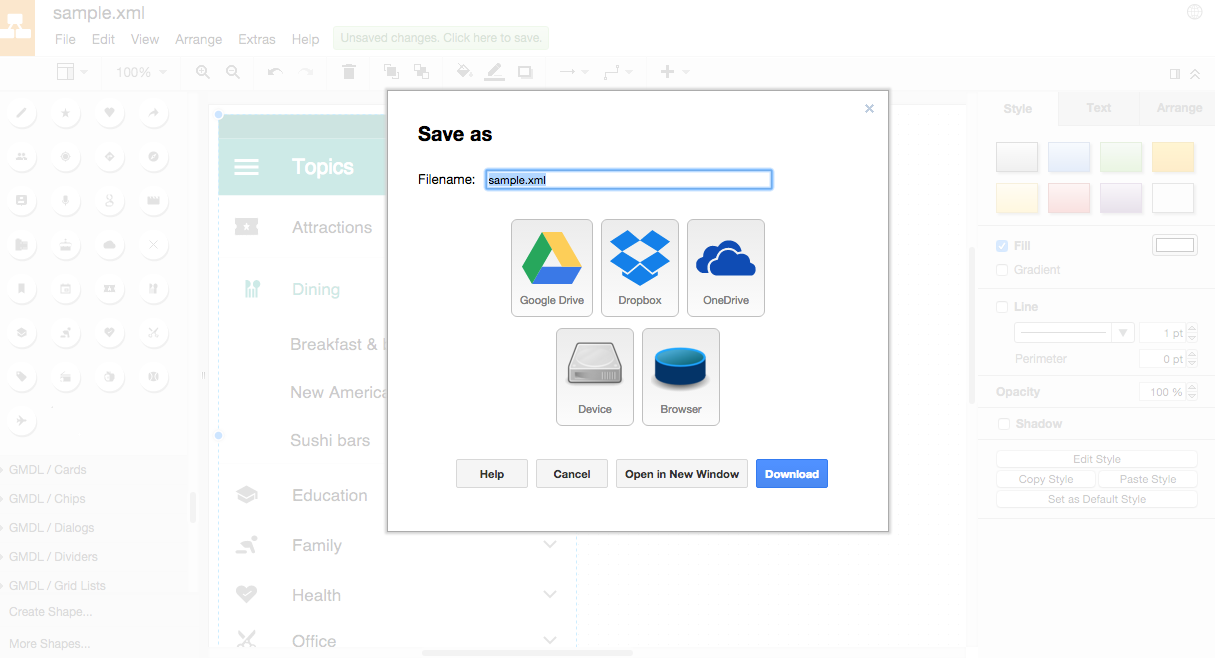Open the line pattern dropdown

pos(1074,332)
